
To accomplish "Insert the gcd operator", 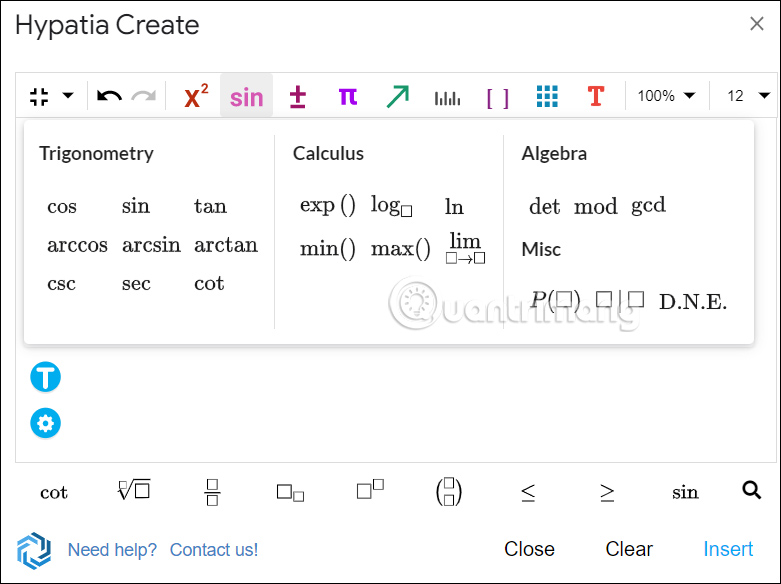I will 648,206.
